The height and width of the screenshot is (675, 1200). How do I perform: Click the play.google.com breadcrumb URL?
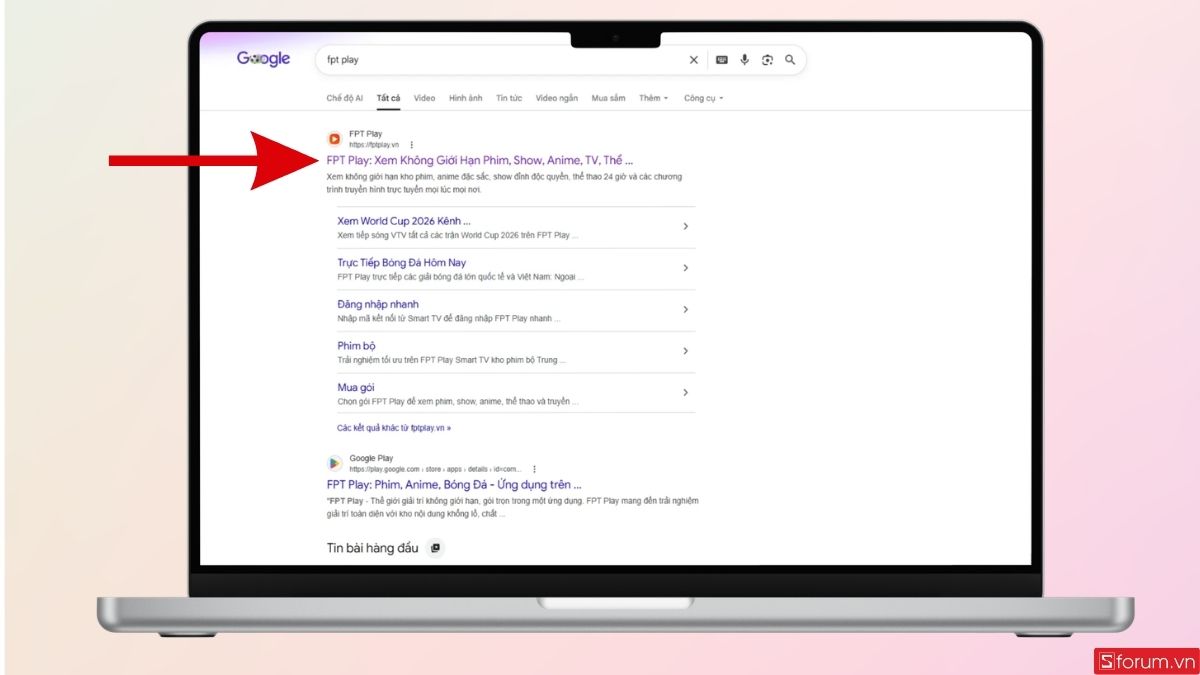[435, 469]
